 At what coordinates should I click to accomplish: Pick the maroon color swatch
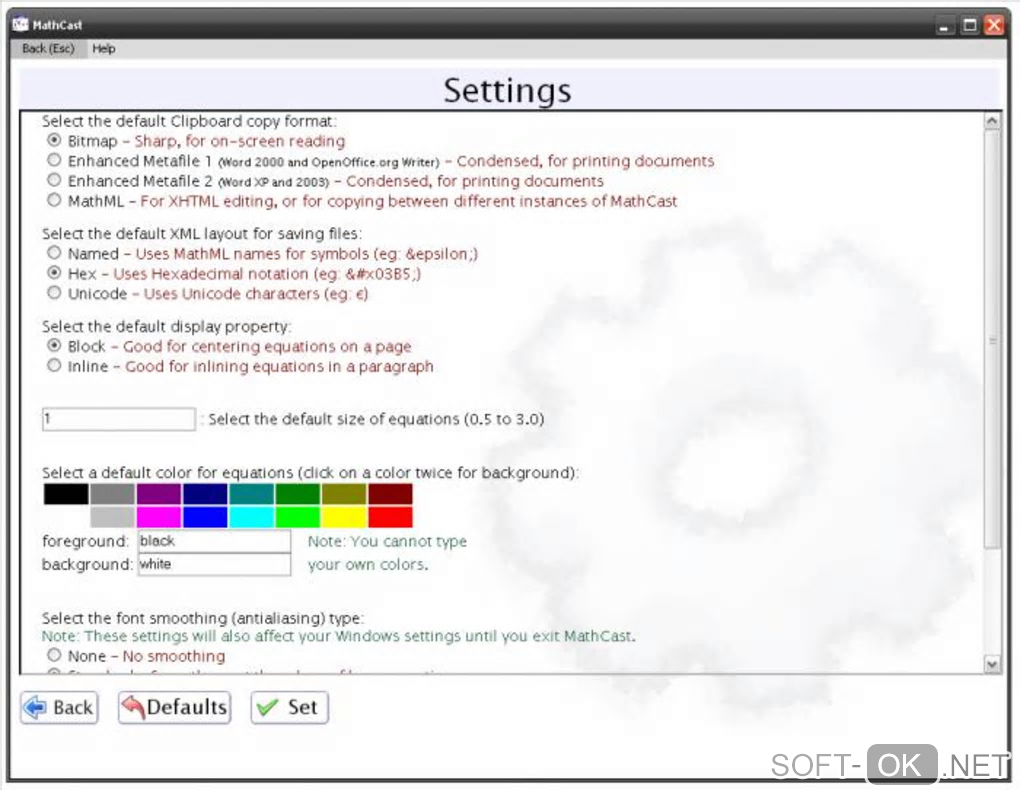(390, 494)
